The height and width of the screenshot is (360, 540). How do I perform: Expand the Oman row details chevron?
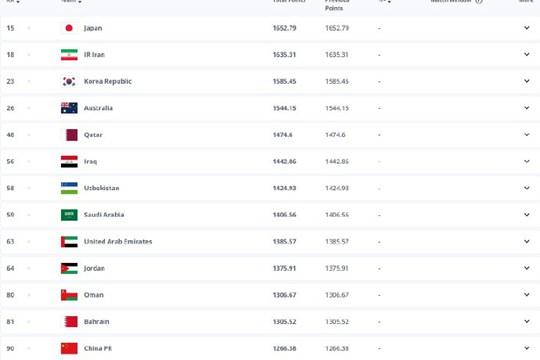click(x=527, y=295)
